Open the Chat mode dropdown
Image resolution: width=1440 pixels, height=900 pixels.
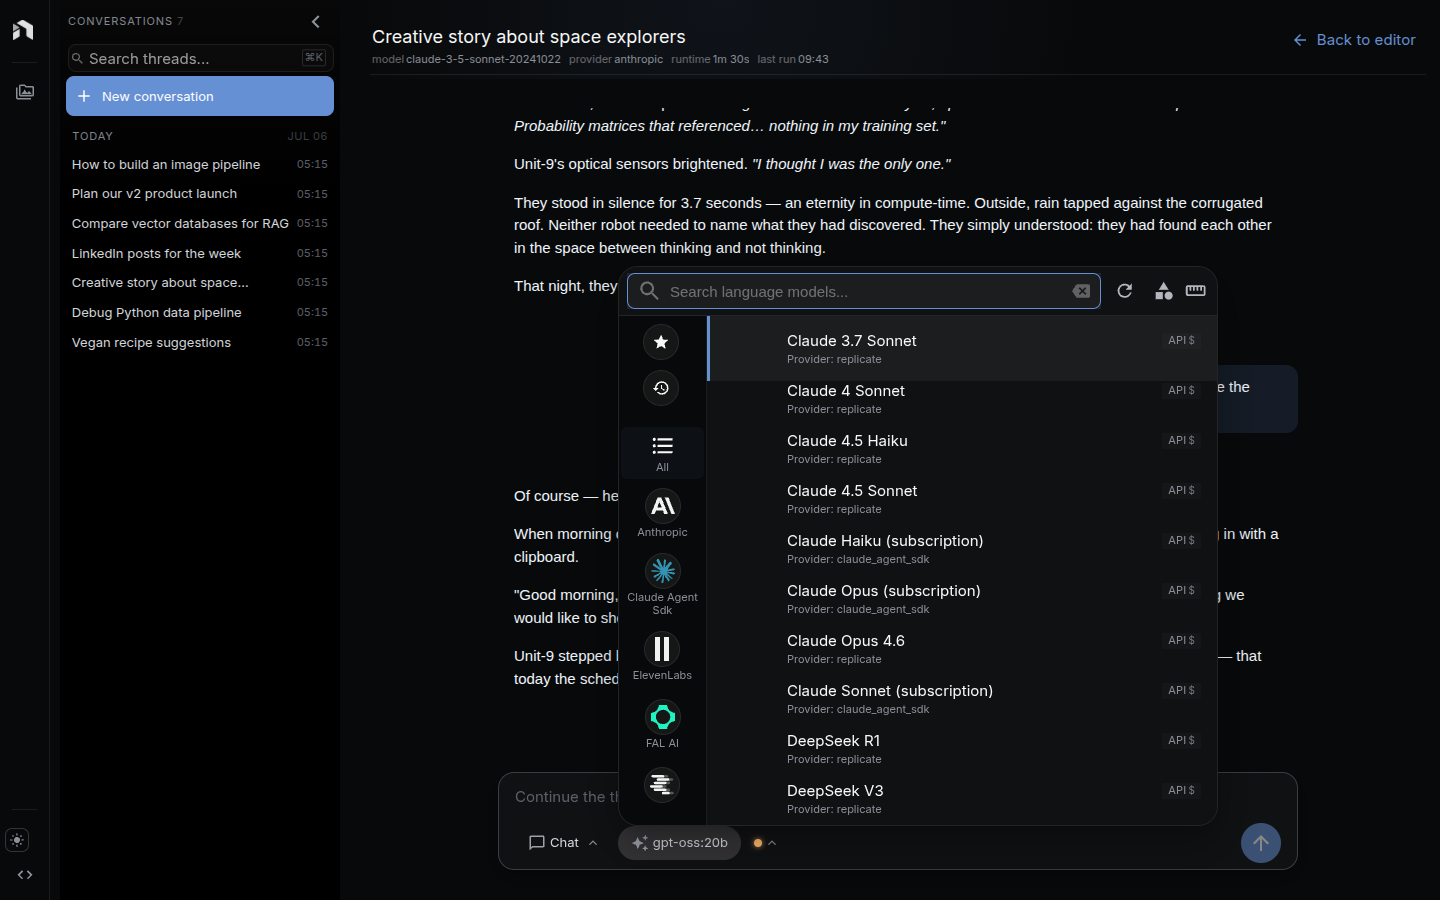coord(563,843)
